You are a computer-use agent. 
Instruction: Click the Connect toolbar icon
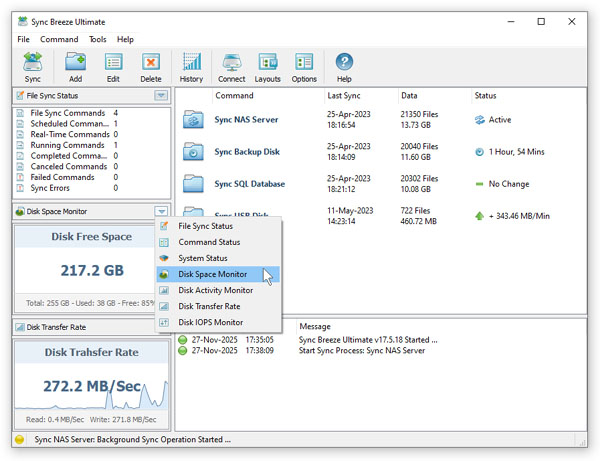coord(232,62)
